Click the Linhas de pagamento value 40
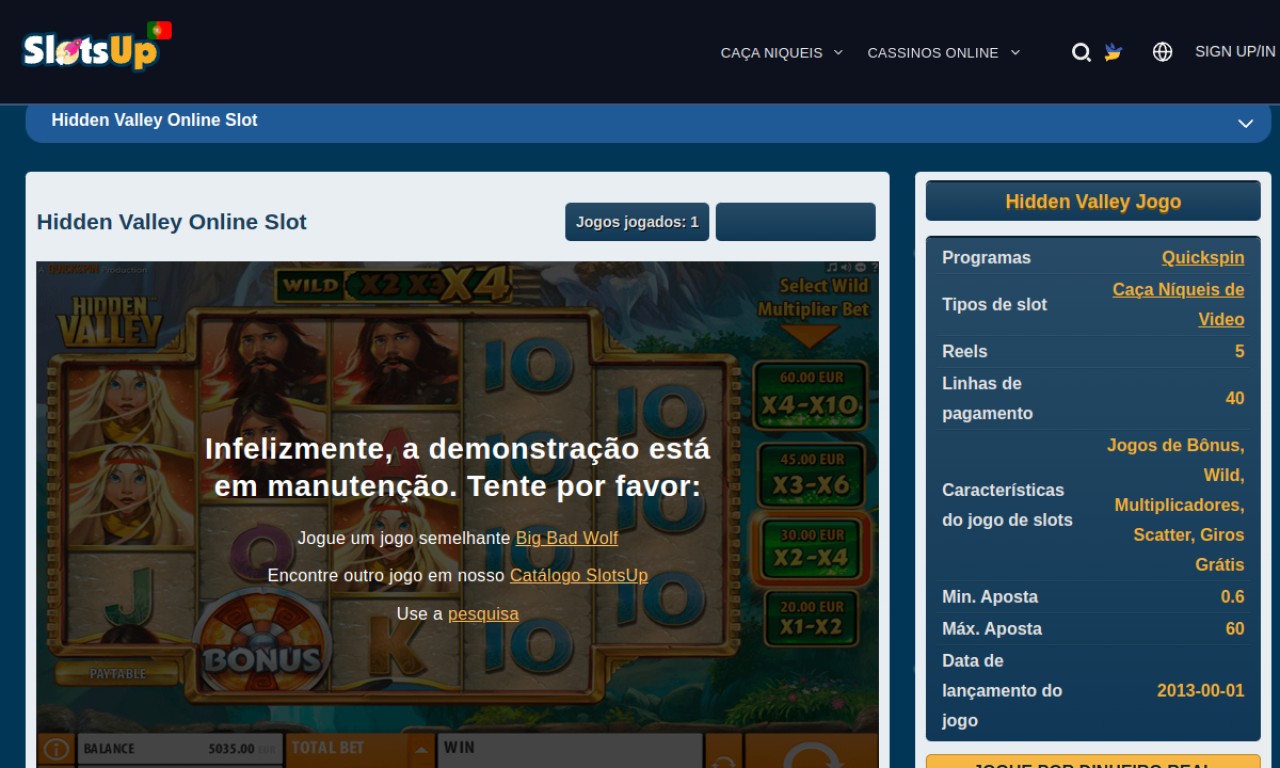The height and width of the screenshot is (768, 1280). click(1235, 399)
